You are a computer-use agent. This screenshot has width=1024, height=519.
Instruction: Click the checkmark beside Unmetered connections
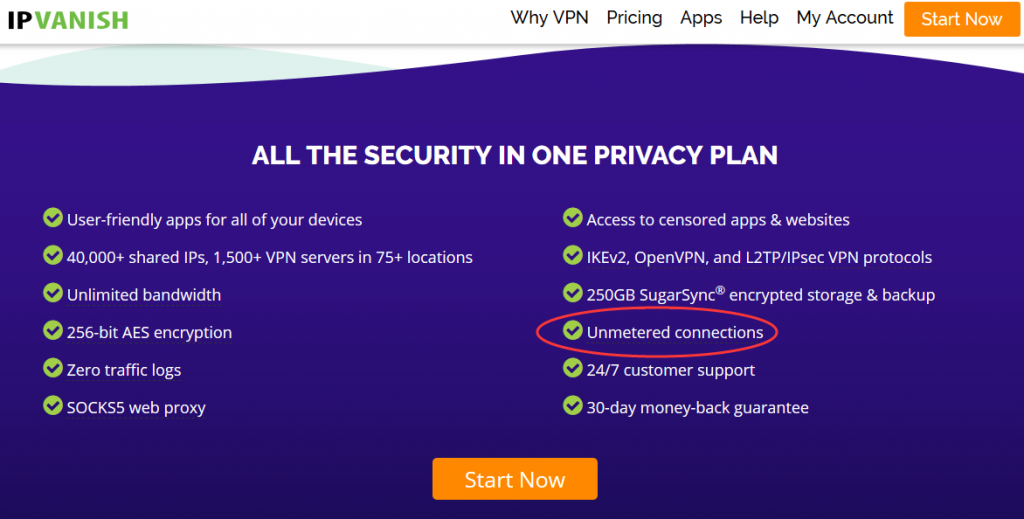coord(573,330)
